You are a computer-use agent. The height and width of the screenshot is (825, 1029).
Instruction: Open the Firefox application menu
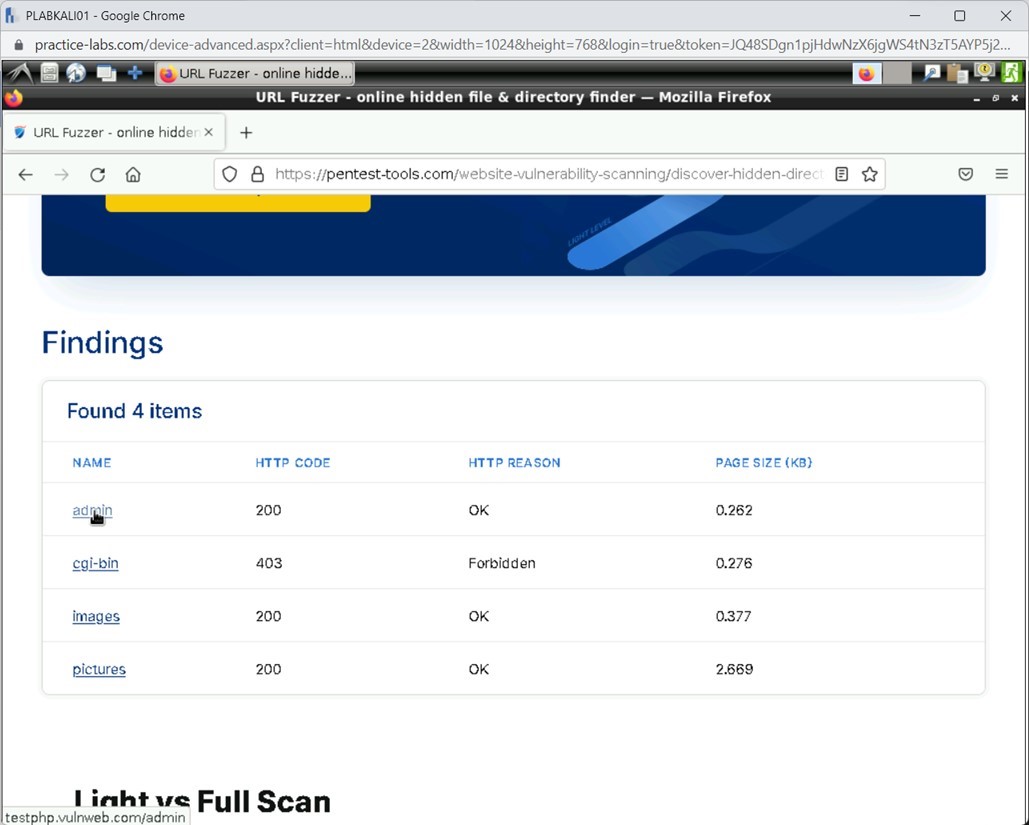click(1002, 174)
